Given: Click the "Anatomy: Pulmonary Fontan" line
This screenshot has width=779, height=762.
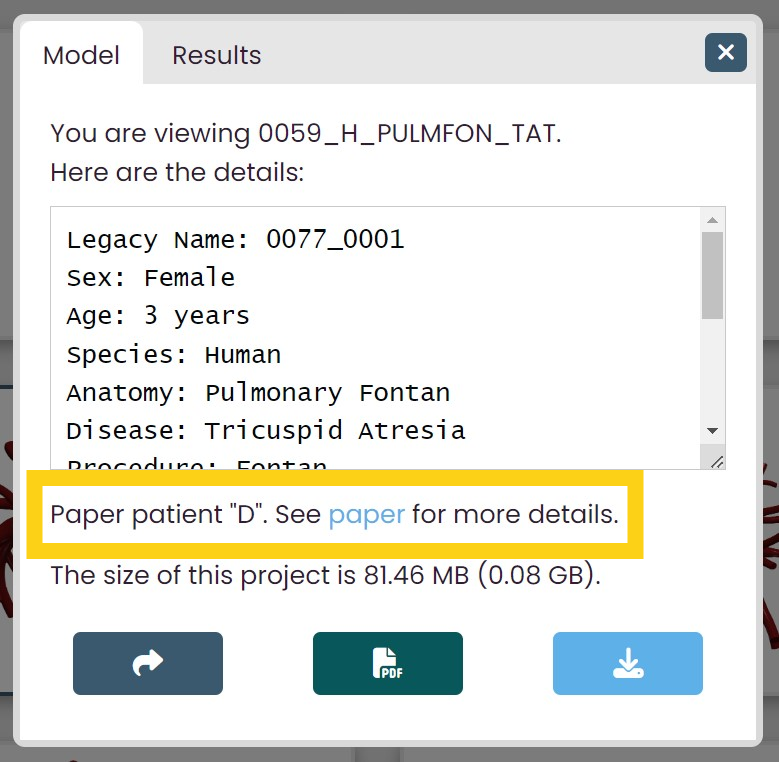Looking at the screenshot, I should [258, 392].
